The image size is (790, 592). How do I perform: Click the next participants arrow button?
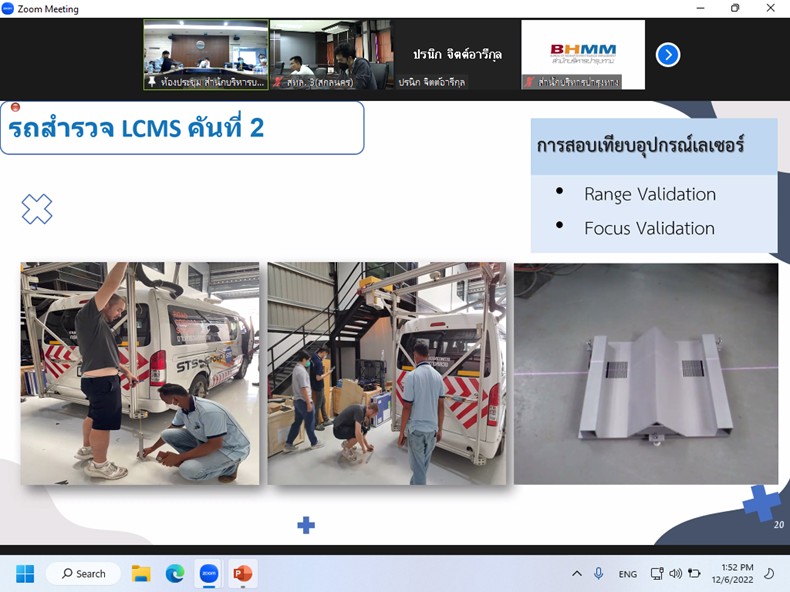point(668,55)
